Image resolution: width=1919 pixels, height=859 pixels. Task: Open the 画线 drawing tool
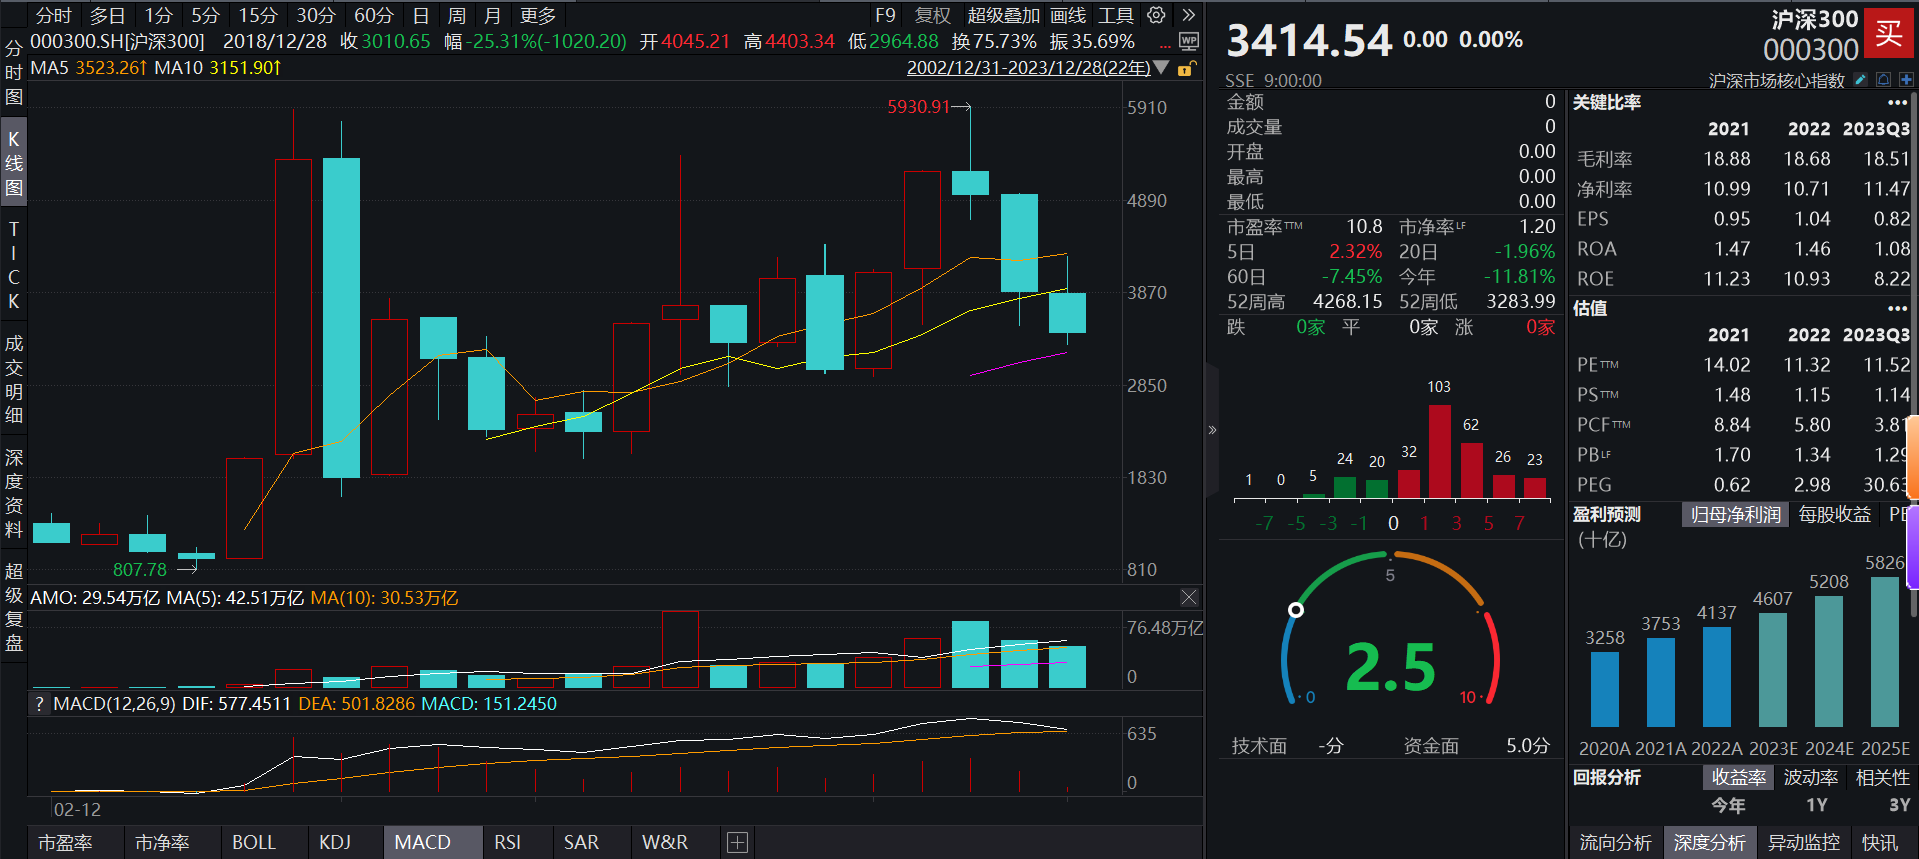point(1068,15)
